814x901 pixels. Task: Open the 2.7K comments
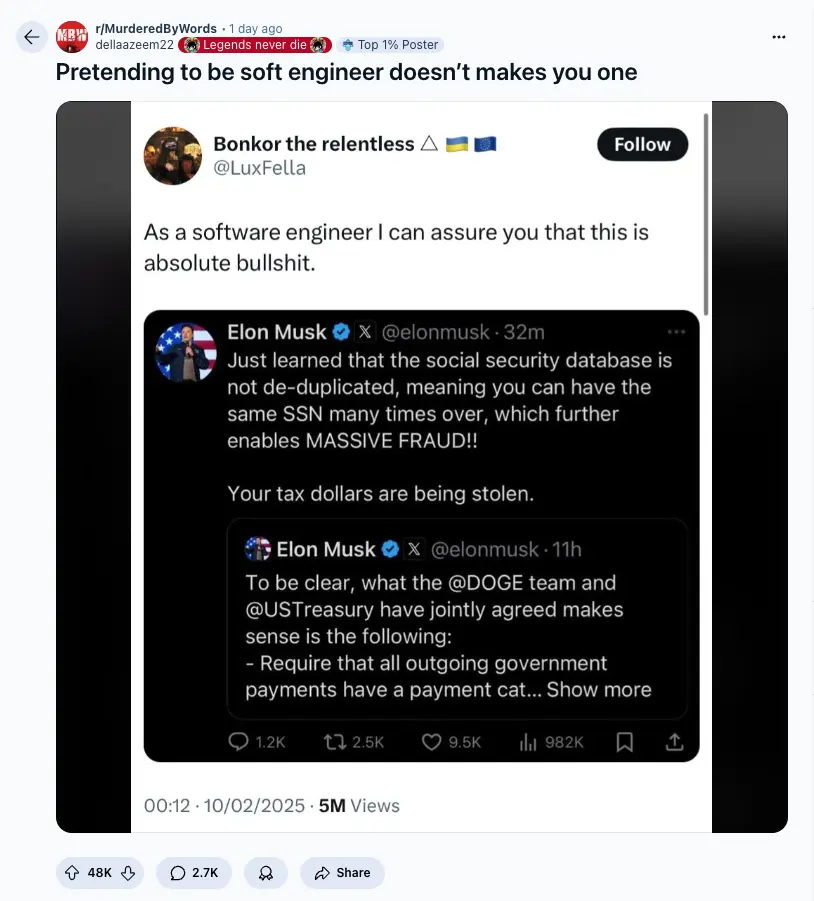point(194,873)
